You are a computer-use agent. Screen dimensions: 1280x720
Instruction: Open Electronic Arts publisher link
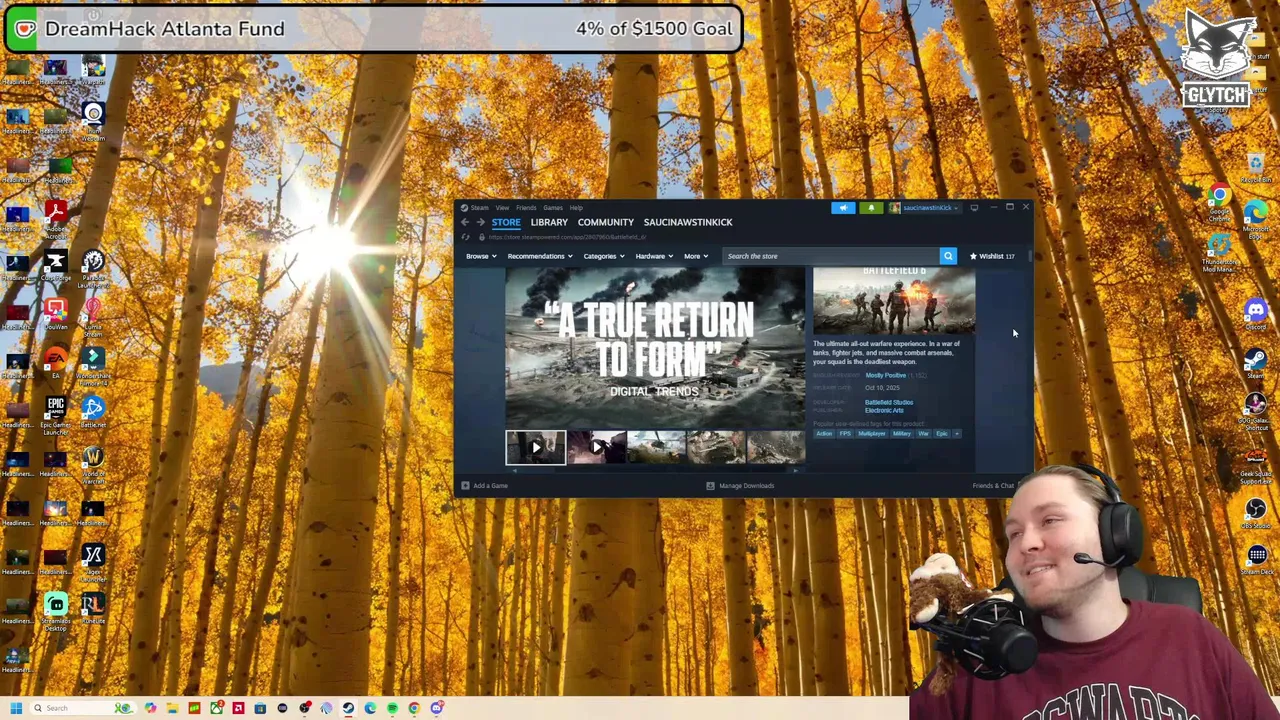point(884,410)
